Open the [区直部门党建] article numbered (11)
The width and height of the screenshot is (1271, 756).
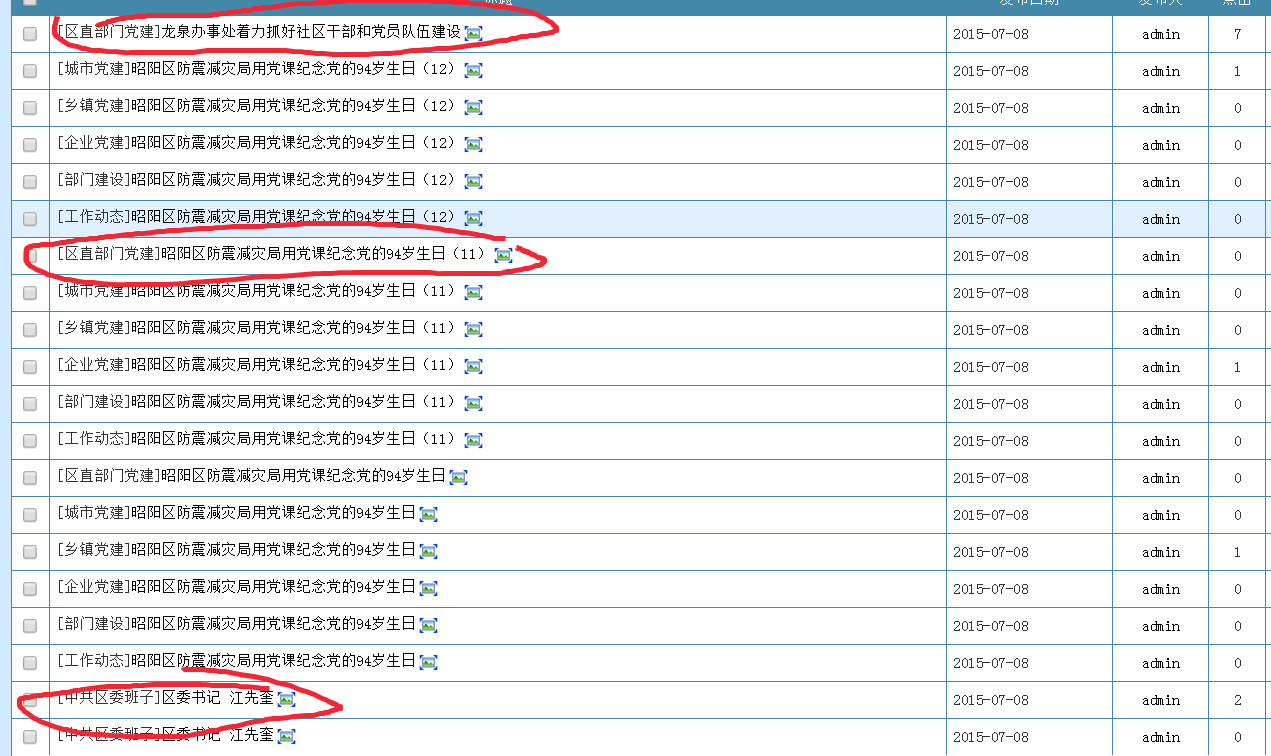point(270,255)
